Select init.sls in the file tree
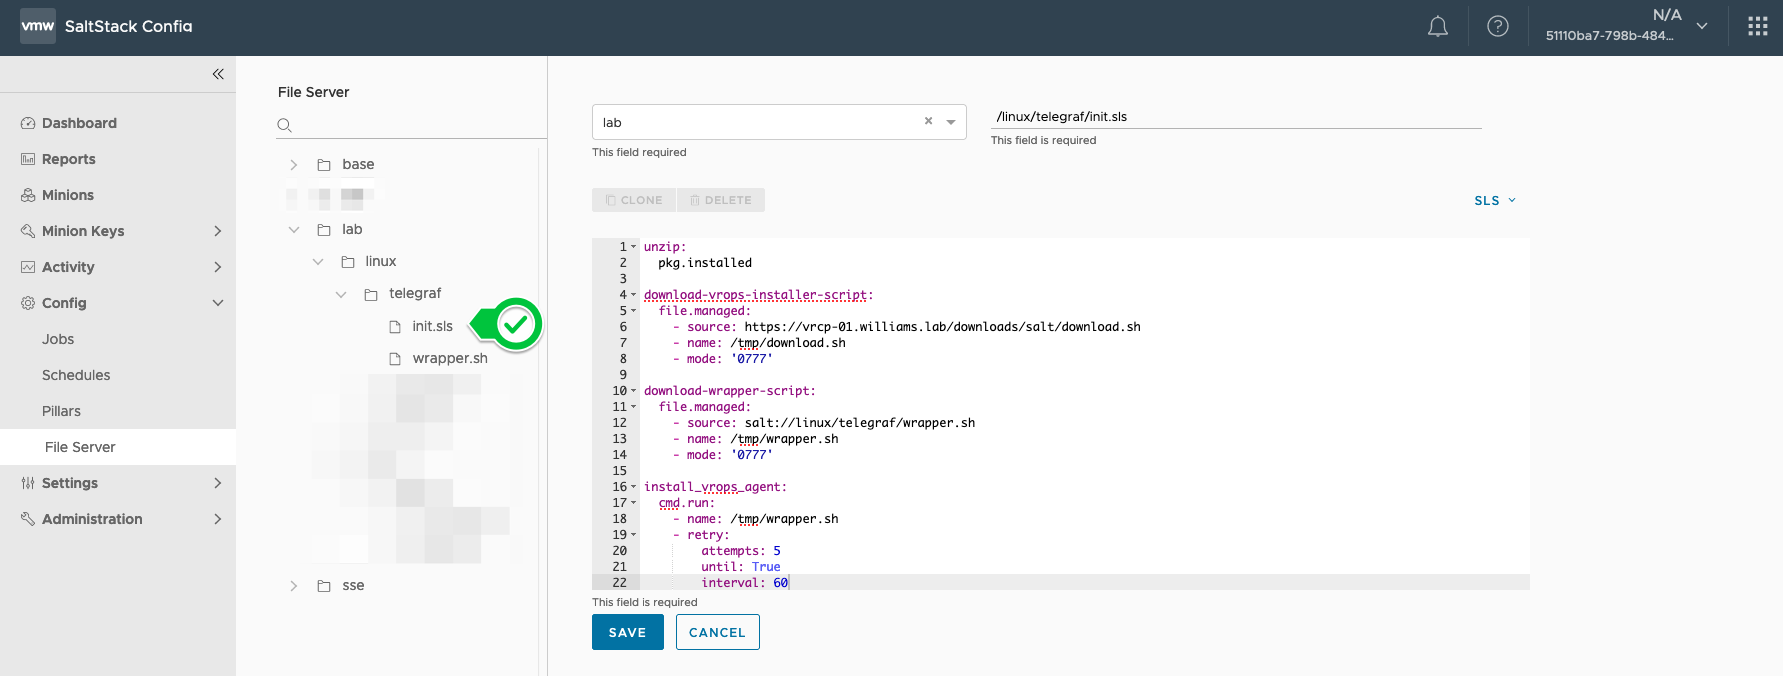The image size is (1783, 676). coord(432,327)
